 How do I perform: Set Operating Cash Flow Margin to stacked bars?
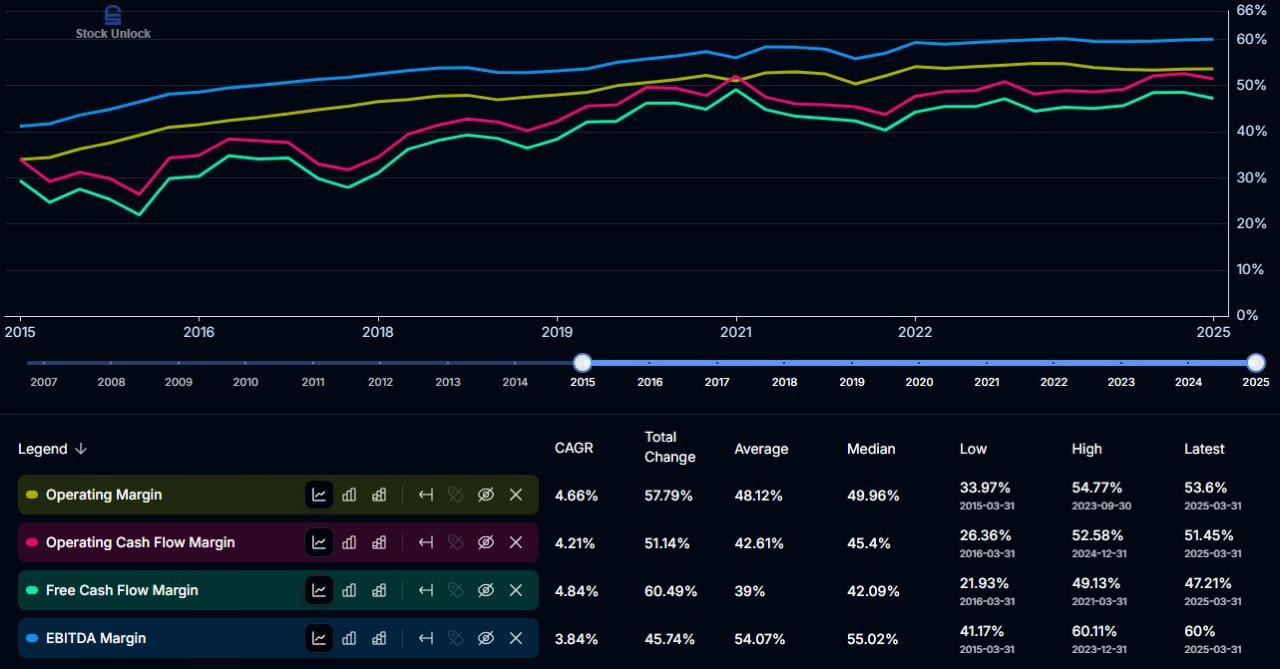coord(379,542)
